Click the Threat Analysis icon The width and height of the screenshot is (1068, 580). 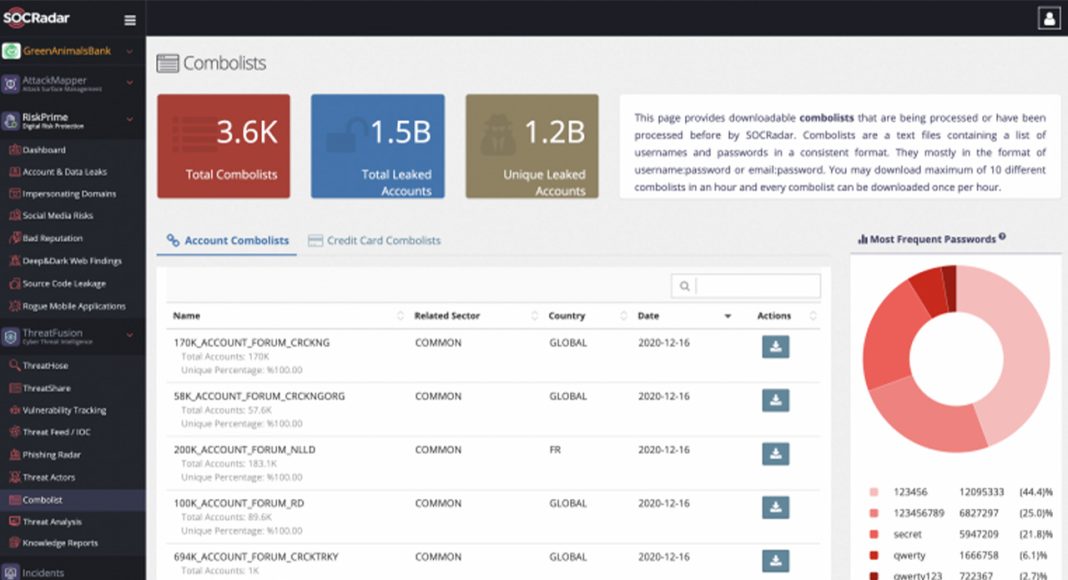pos(14,521)
